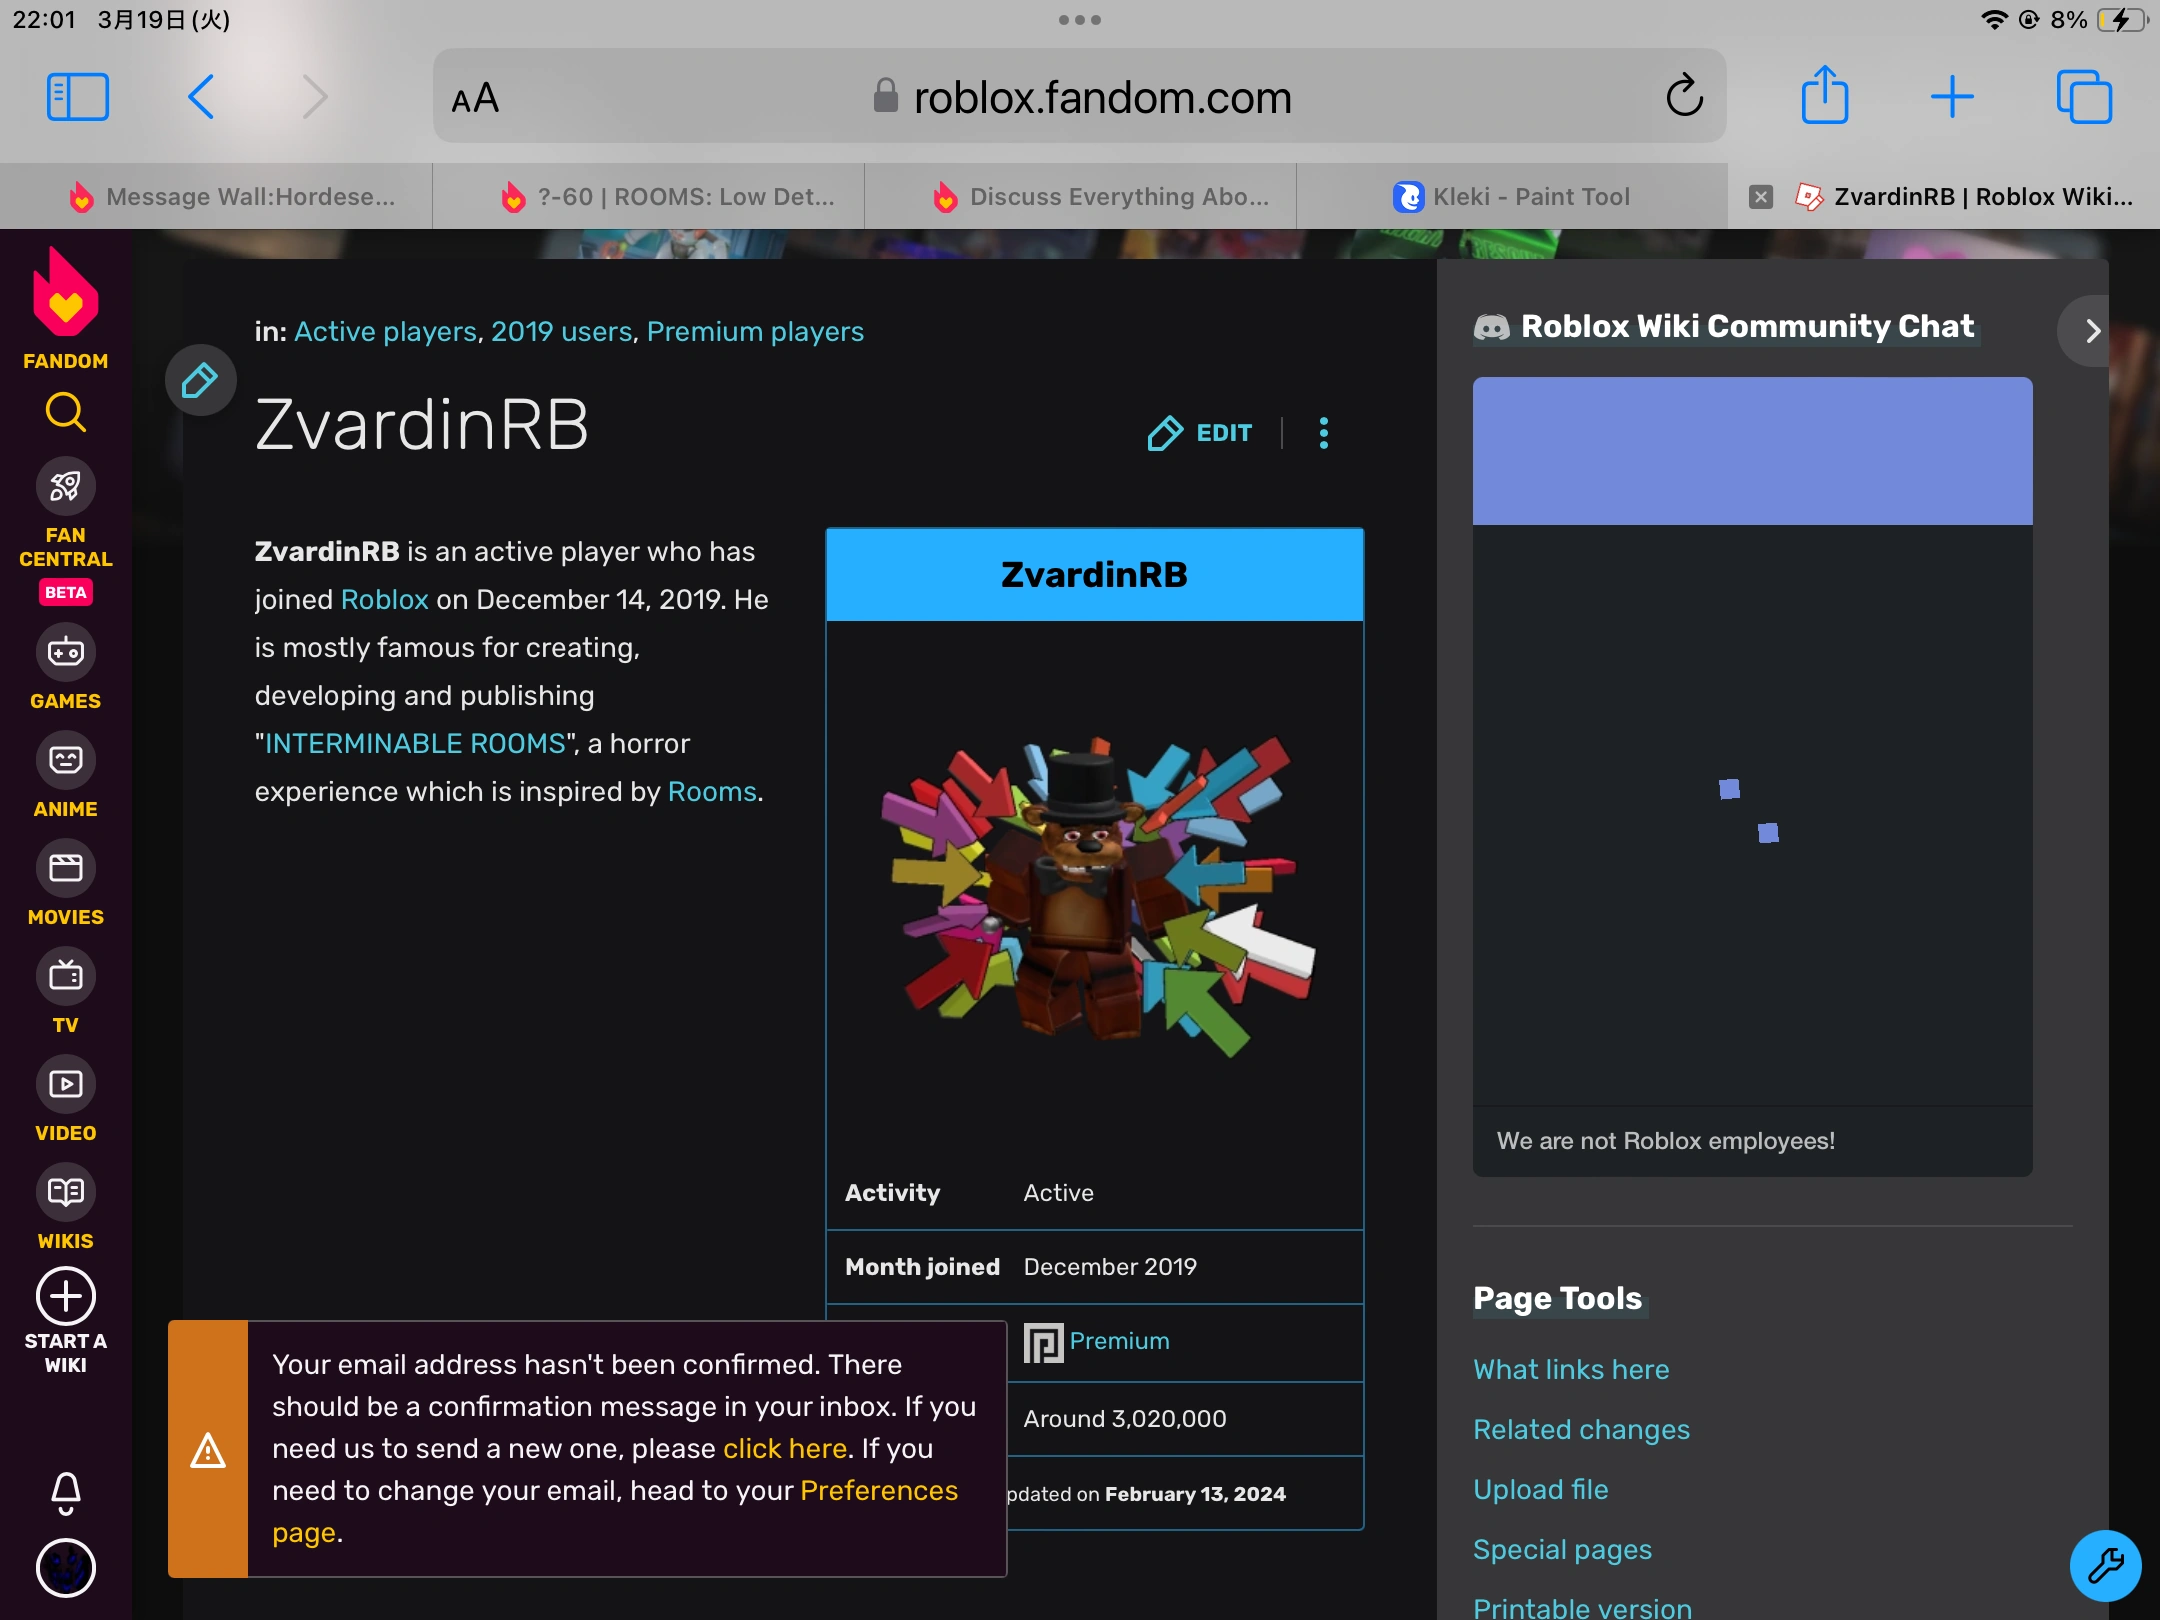This screenshot has width=2160, height=1620.
Task: Toggle the Safari sidebar panel
Action: click(78, 97)
